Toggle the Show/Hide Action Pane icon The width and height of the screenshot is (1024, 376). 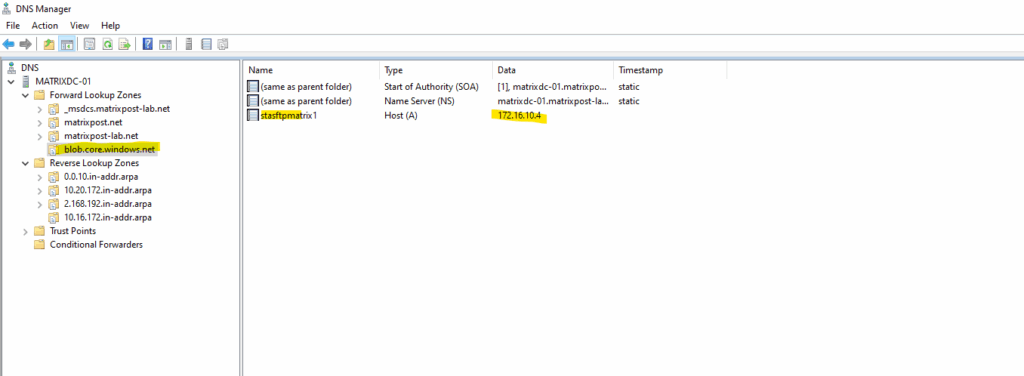(x=165, y=44)
